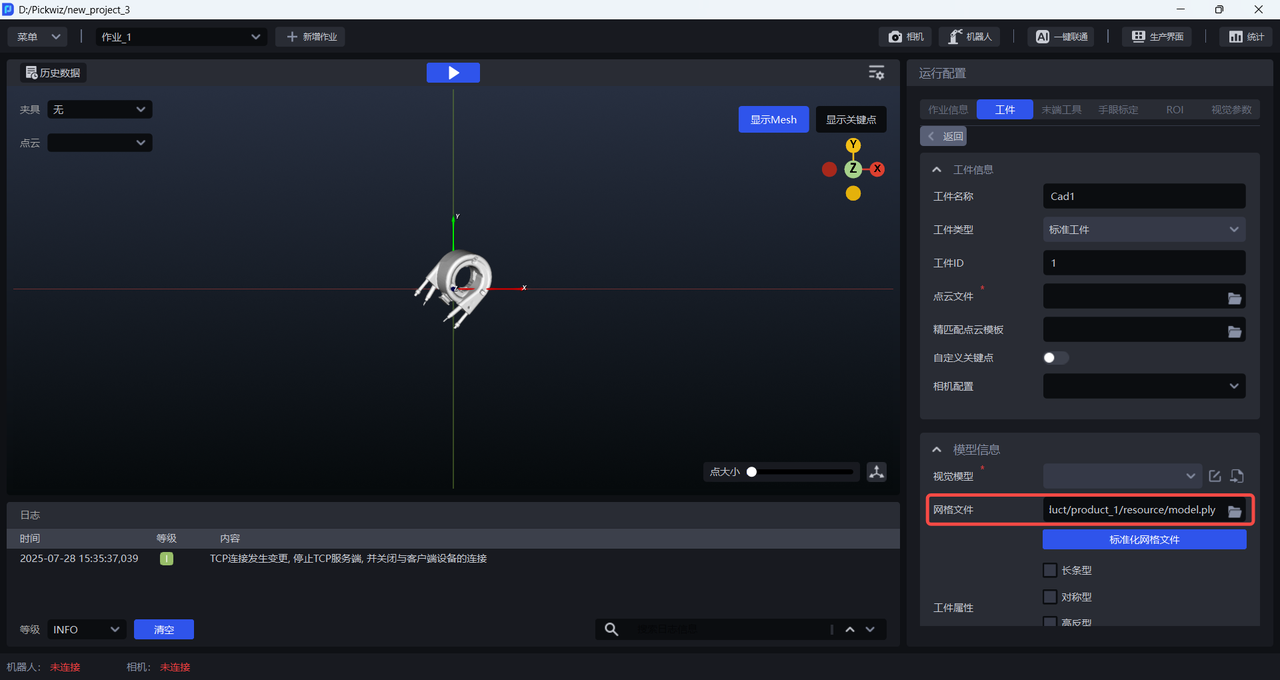This screenshot has height=680, width=1280.
Task: Click the Y axis on the orientation gizmo
Action: tap(853, 146)
